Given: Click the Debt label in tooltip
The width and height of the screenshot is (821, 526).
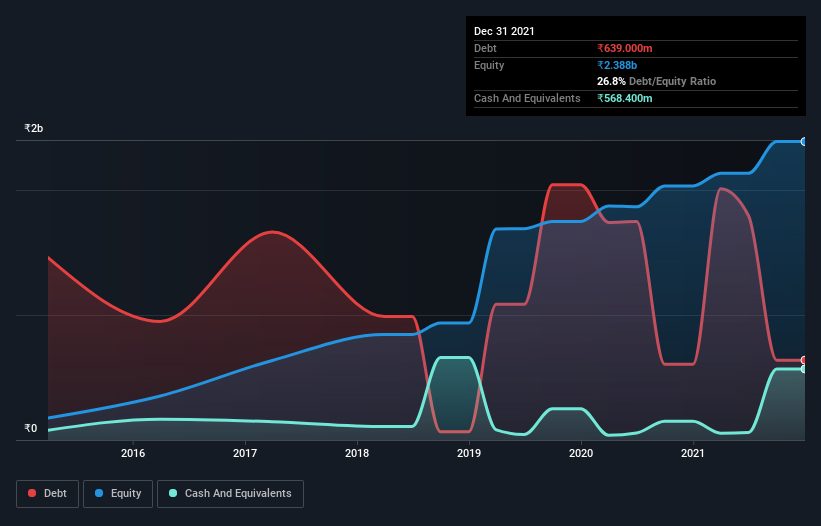Looking at the screenshot, I should pyautogui.click(x=485, y=48).
